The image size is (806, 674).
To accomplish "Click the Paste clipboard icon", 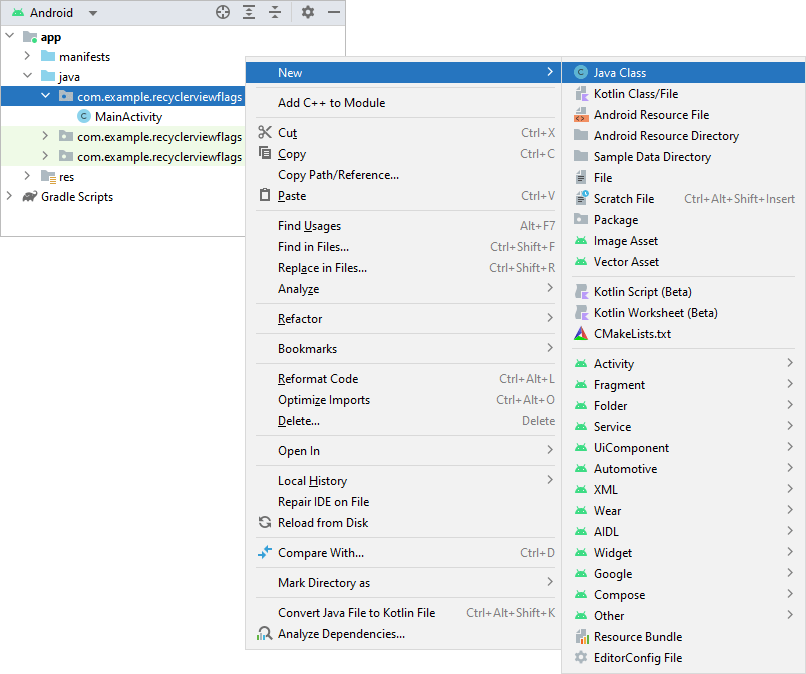I will [265, 195].
